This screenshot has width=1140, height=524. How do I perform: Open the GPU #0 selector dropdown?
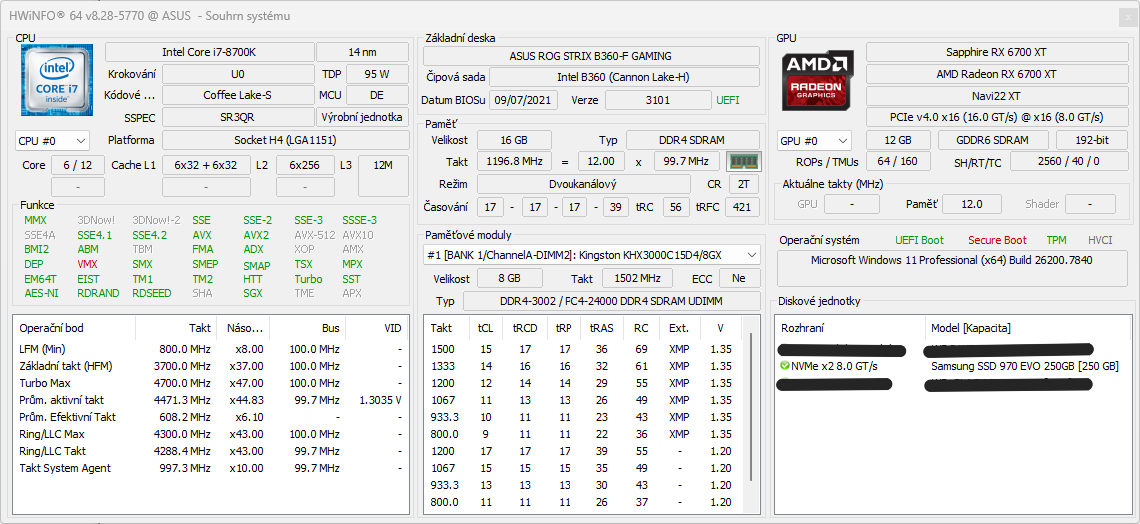pyautogui.click(x=814, y=140)
